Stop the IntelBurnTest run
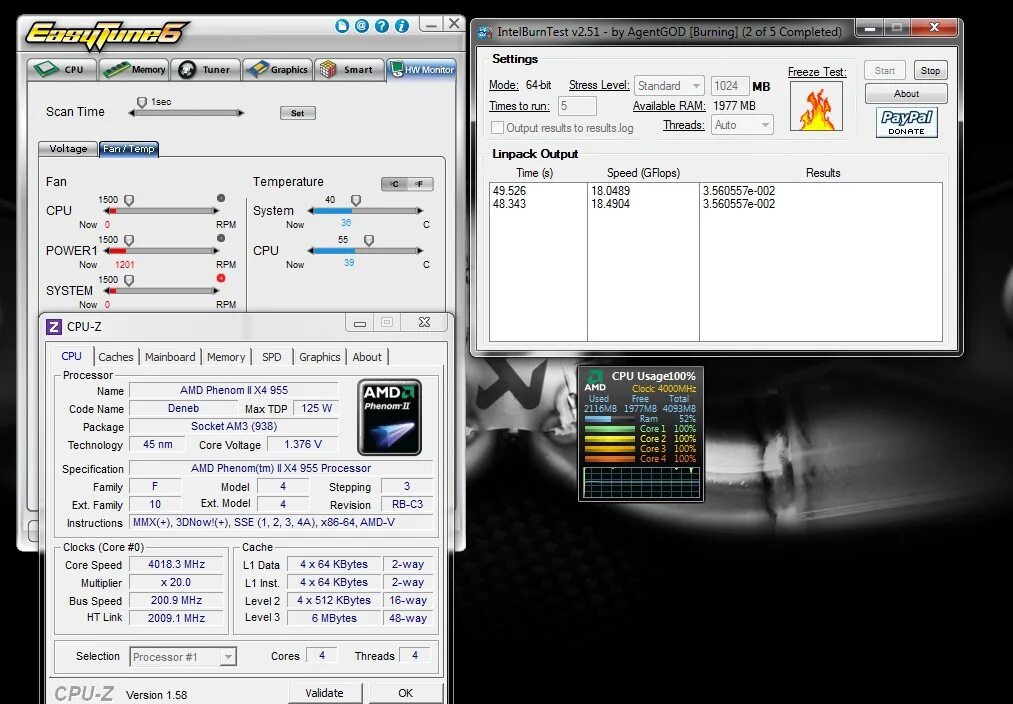The image size is (1013, 704). point(930,70)
